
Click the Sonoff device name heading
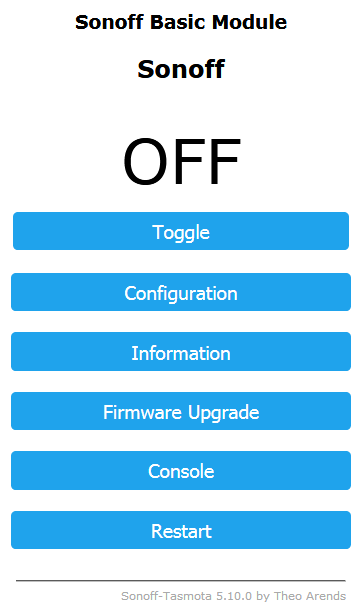tap(181, 69)
